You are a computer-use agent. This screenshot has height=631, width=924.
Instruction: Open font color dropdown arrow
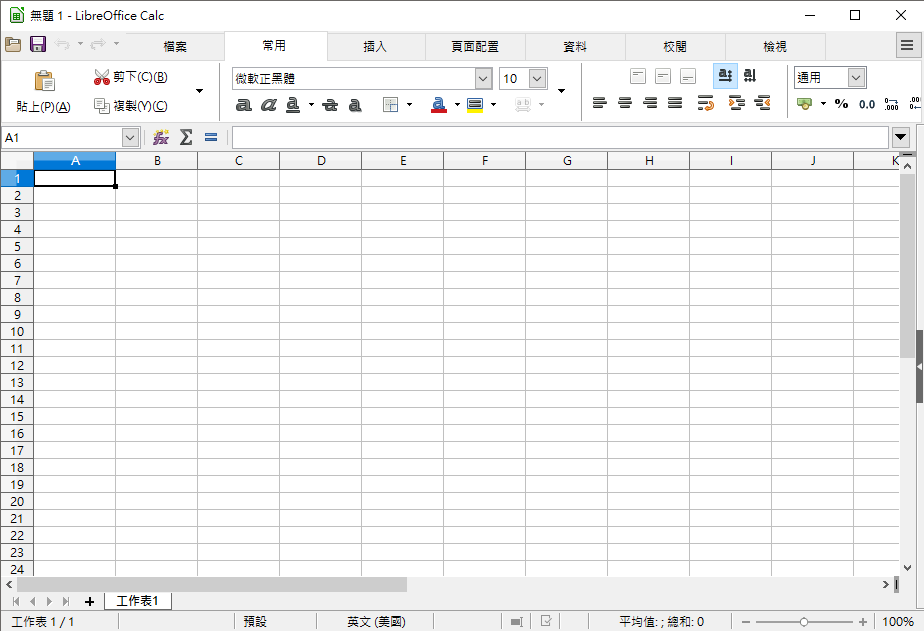click(457, 105)
